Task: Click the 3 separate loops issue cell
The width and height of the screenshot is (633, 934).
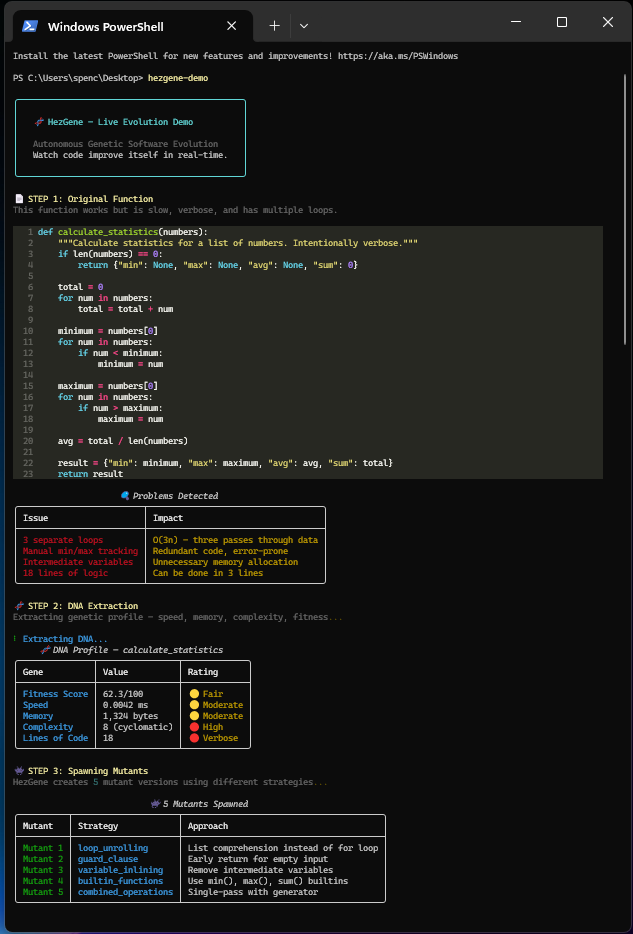Action: point(63,540)
